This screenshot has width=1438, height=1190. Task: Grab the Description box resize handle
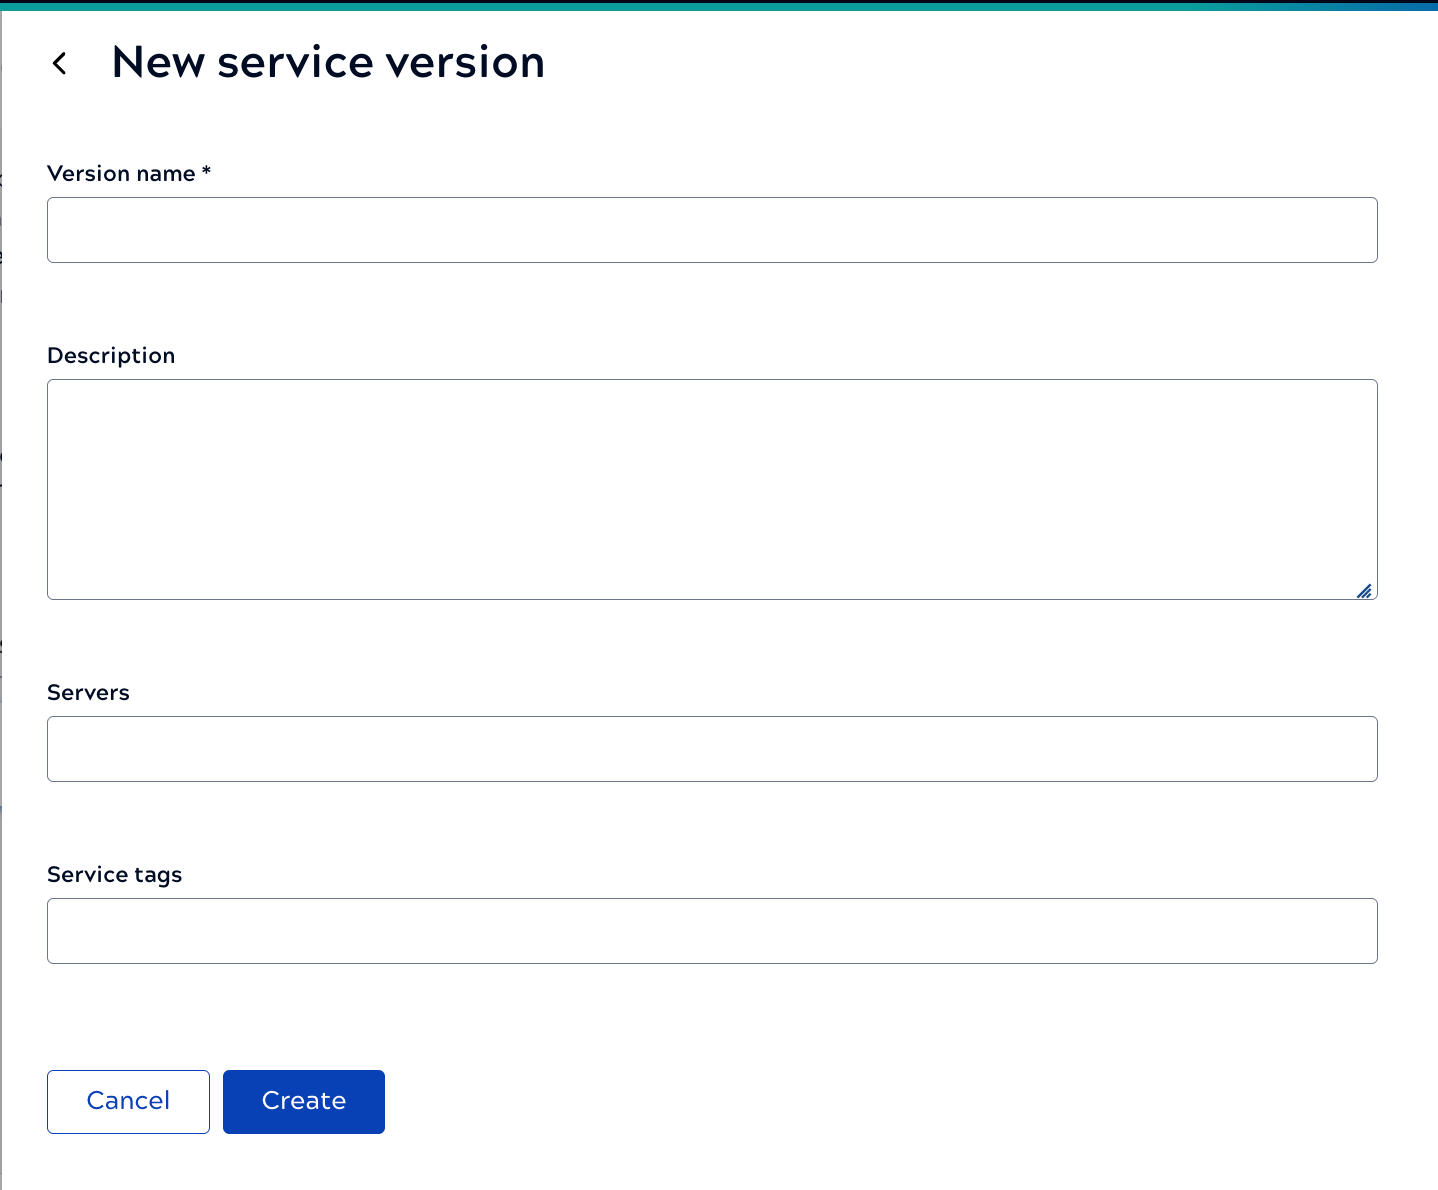pyautogui.click(x=1364, y=591)
